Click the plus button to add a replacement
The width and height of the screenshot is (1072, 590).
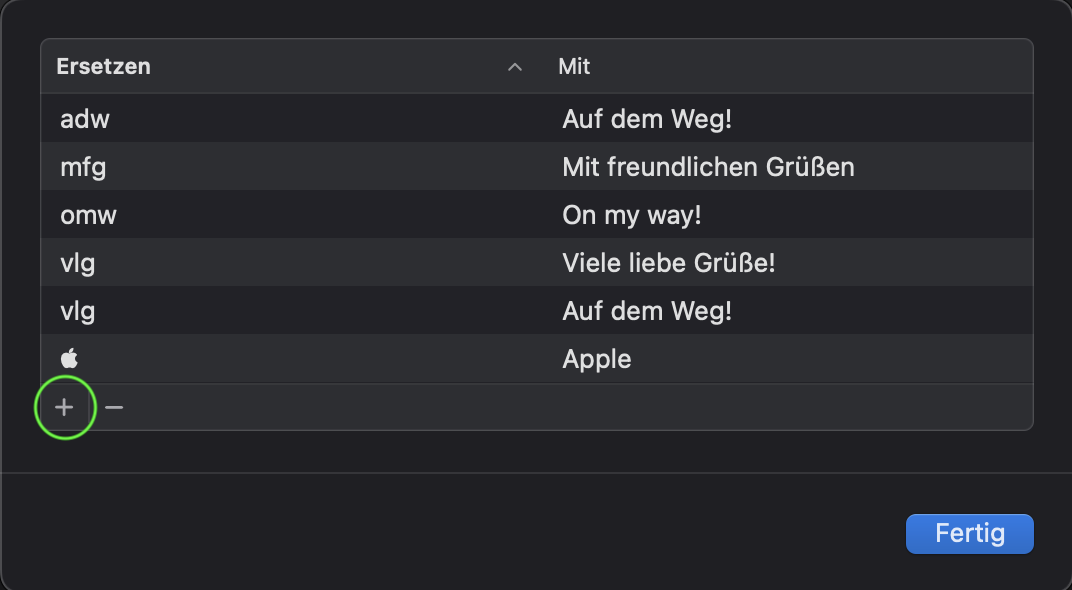[x=65, y=407]
